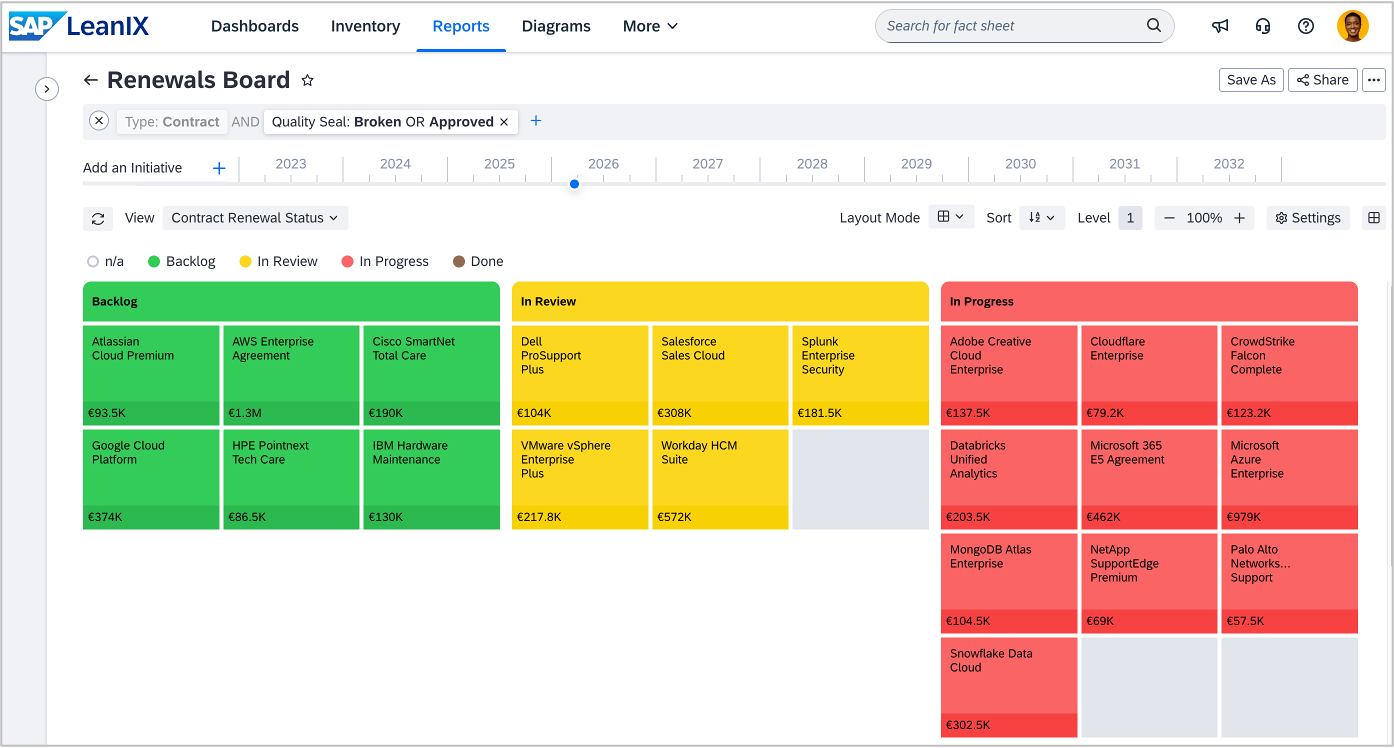1394x748 pixels.
Task: Click the Save As button
Action: click(x=1251, y=80)
